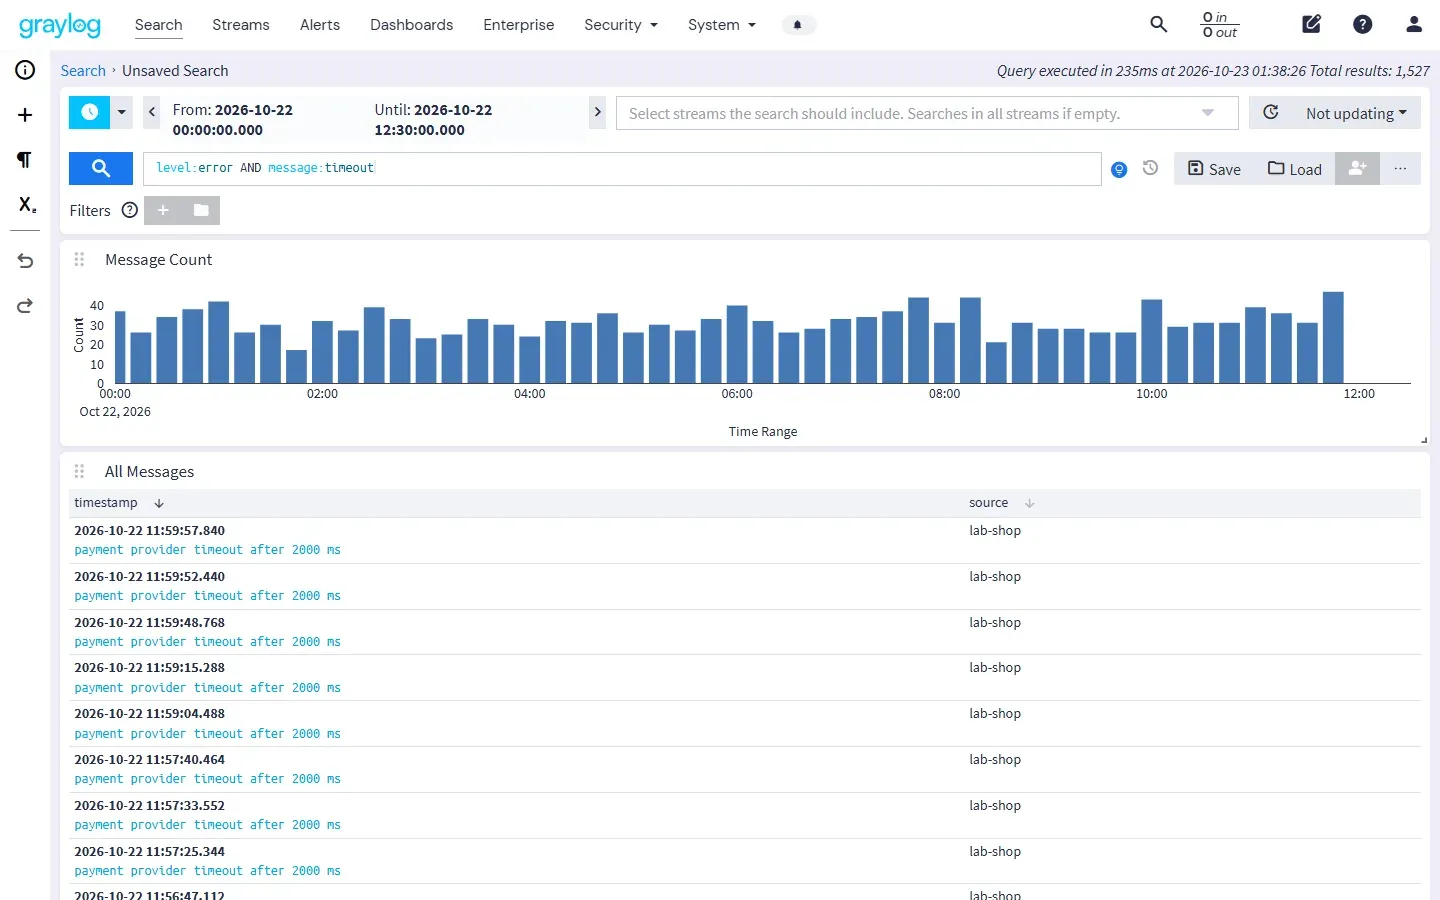Click the Search breadcrumb link
Image resolution: width=1440 pixels, height=900 pixels.
pos(83,71)
